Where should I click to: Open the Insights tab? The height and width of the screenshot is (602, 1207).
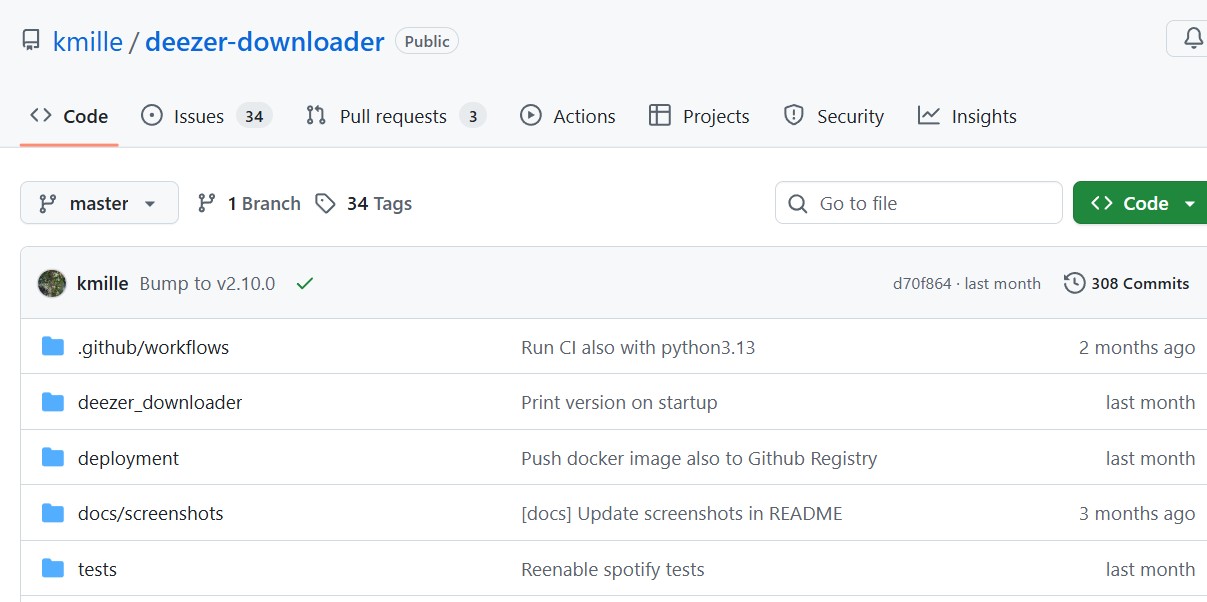pyautogui.click(x=967, y=116)
